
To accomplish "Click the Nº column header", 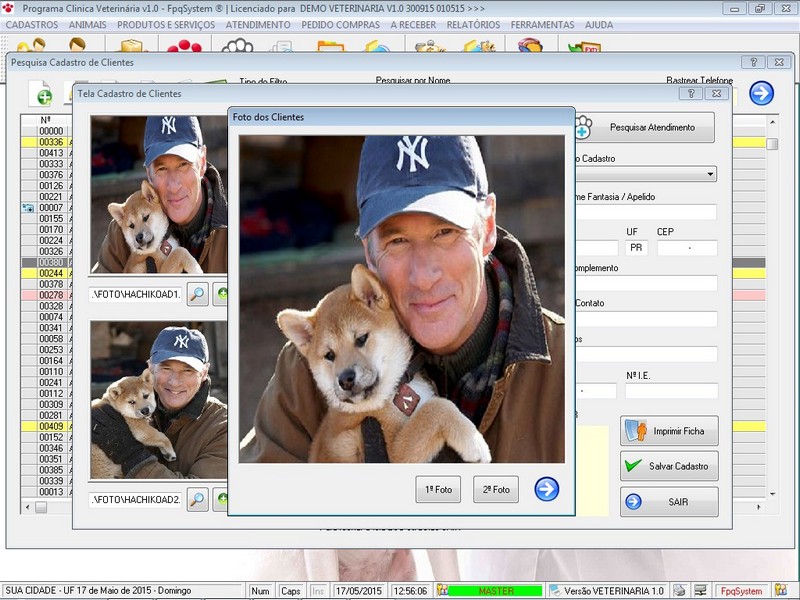I will pos(46,120).
